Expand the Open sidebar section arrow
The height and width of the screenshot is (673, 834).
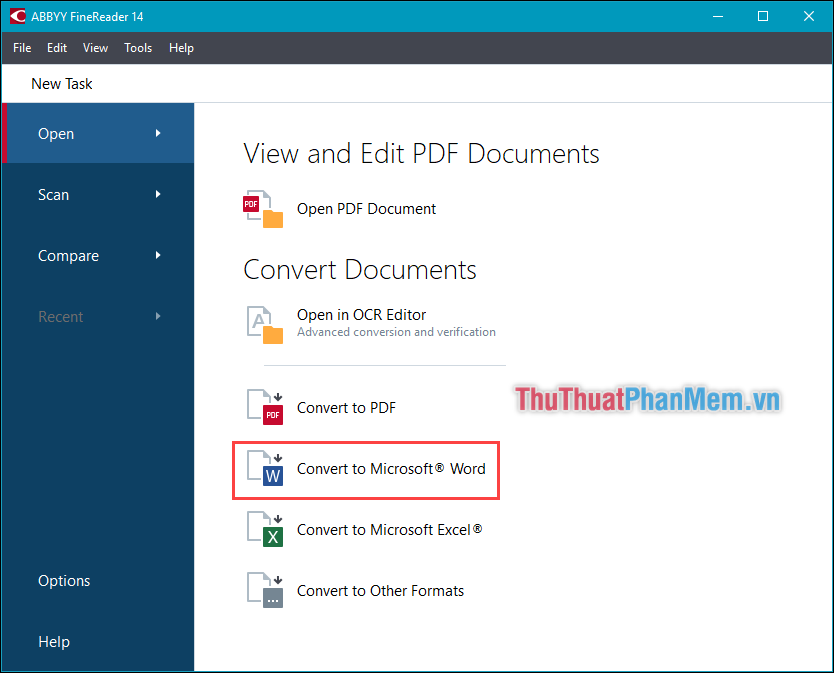pos(158,133)
